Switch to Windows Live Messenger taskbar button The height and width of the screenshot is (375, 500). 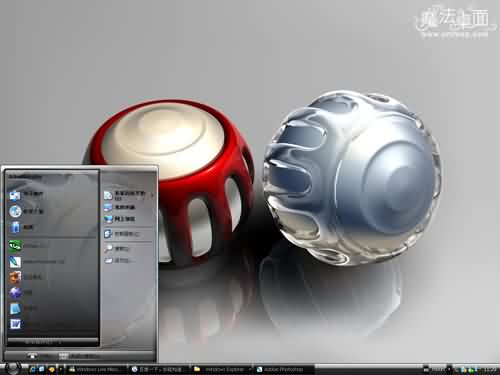96,369
